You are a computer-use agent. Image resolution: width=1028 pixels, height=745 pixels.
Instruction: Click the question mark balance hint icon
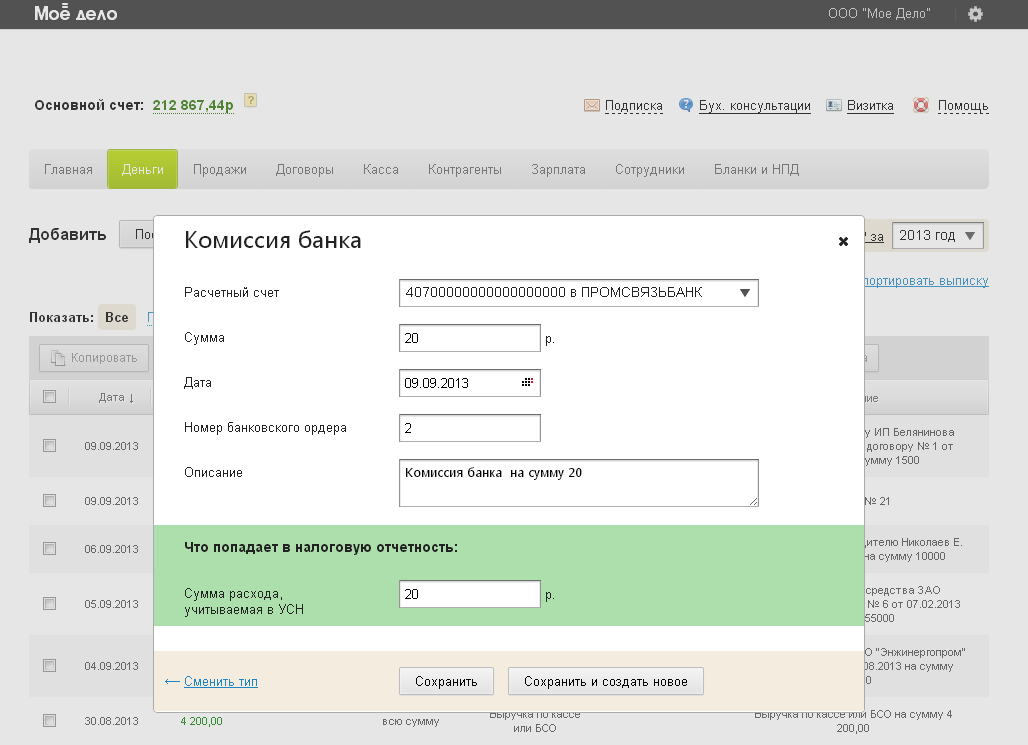click(x=250, y=100)
